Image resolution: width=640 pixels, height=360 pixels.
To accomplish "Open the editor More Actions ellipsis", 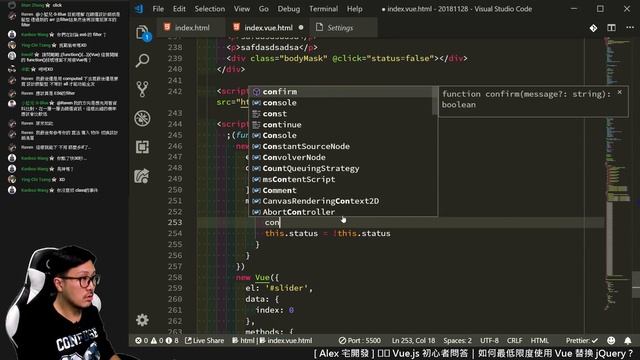I will (x=630, y=28).
